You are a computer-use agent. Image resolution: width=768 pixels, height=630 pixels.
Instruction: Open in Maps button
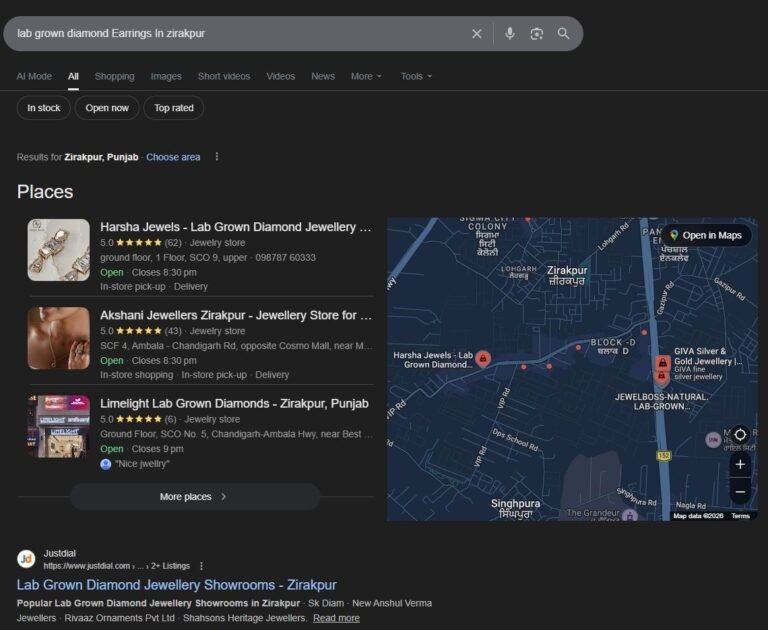coord(706,235)
